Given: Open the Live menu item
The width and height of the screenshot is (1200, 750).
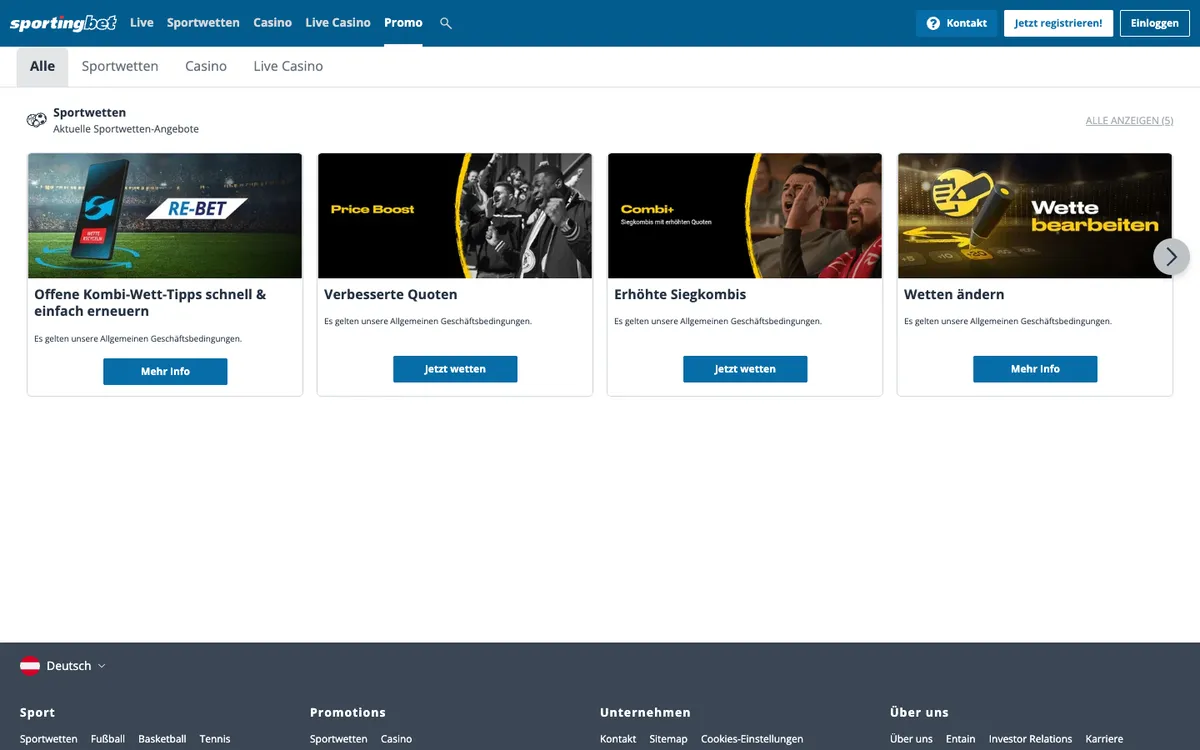Looking at the screenshot, I should coord(142,22).
